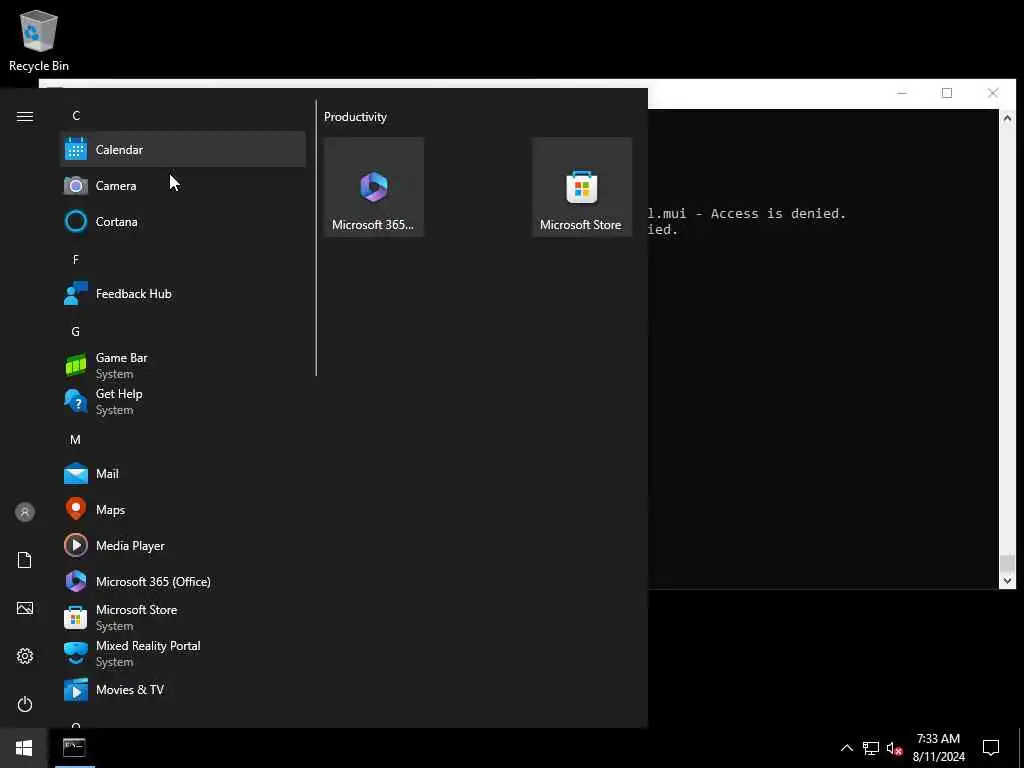Show hidden tray icons chevron
The image size is (1024, 768).
[846, 748]
